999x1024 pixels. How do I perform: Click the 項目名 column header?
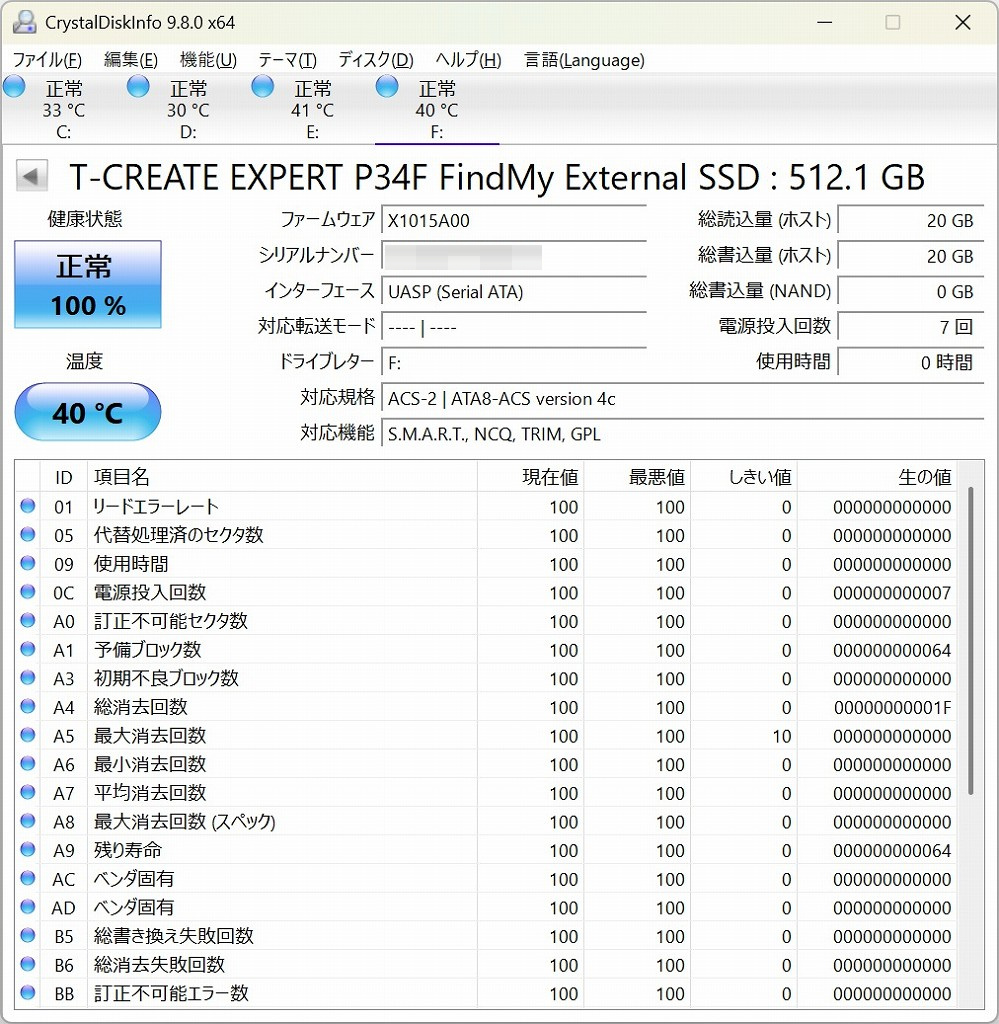point(282,477)
